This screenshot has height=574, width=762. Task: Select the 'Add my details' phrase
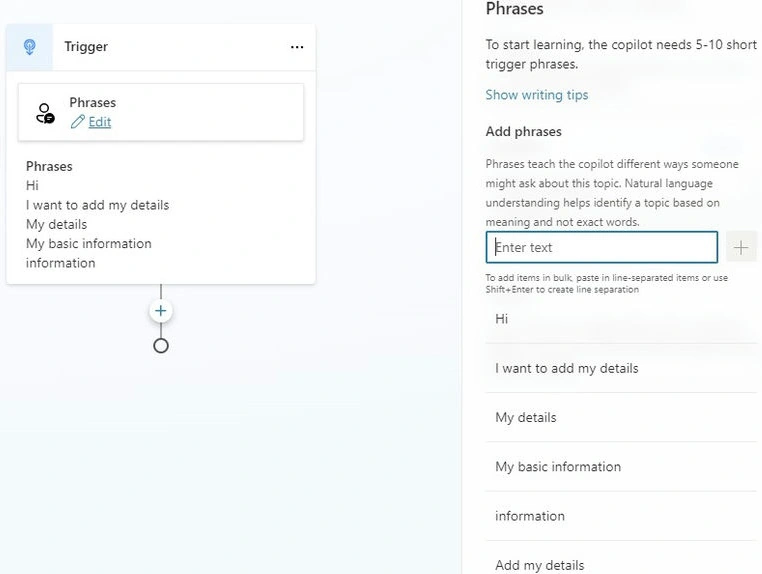(x=621, y=559)
